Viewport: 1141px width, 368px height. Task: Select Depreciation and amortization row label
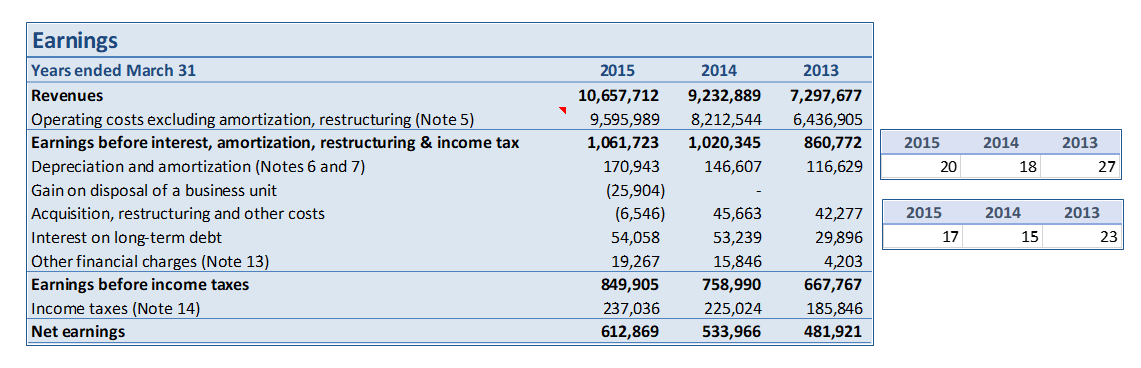198,167
